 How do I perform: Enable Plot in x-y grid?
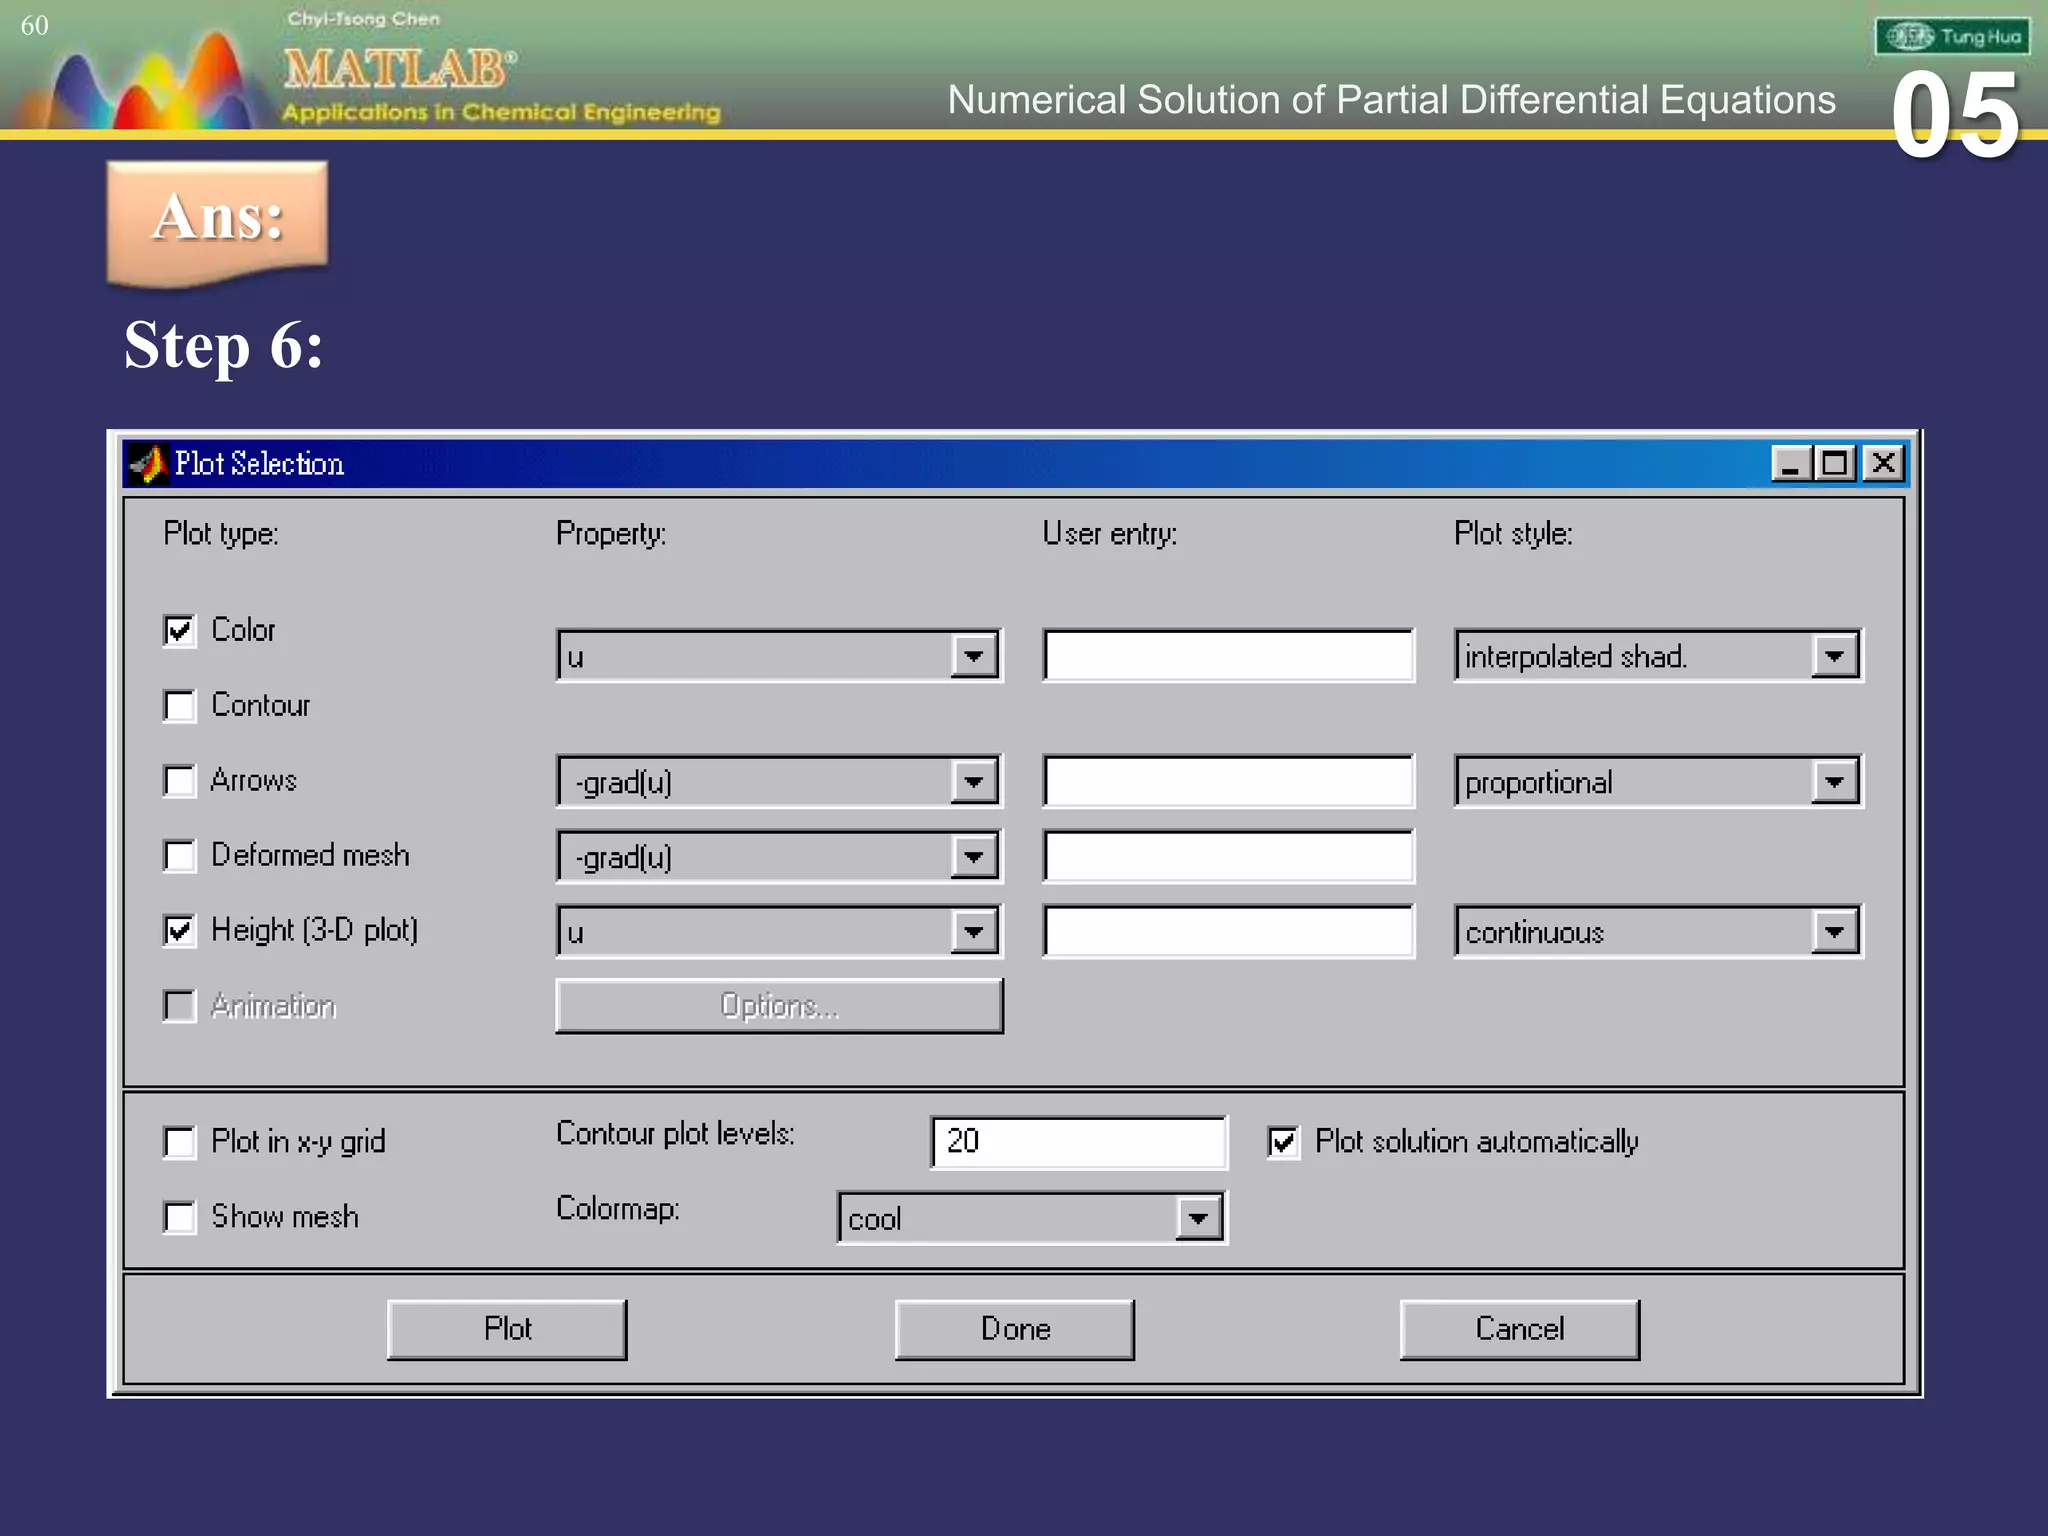180,1142
